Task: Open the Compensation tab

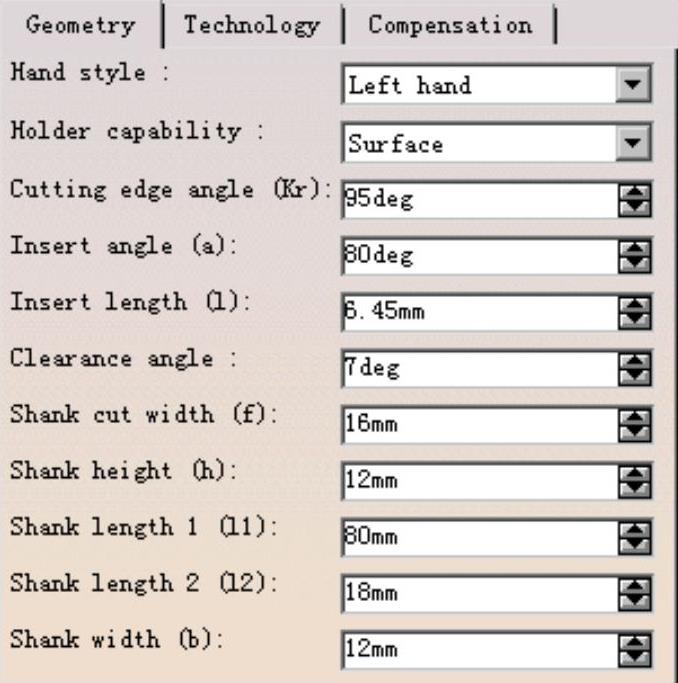Action: [x=449, y=25]
